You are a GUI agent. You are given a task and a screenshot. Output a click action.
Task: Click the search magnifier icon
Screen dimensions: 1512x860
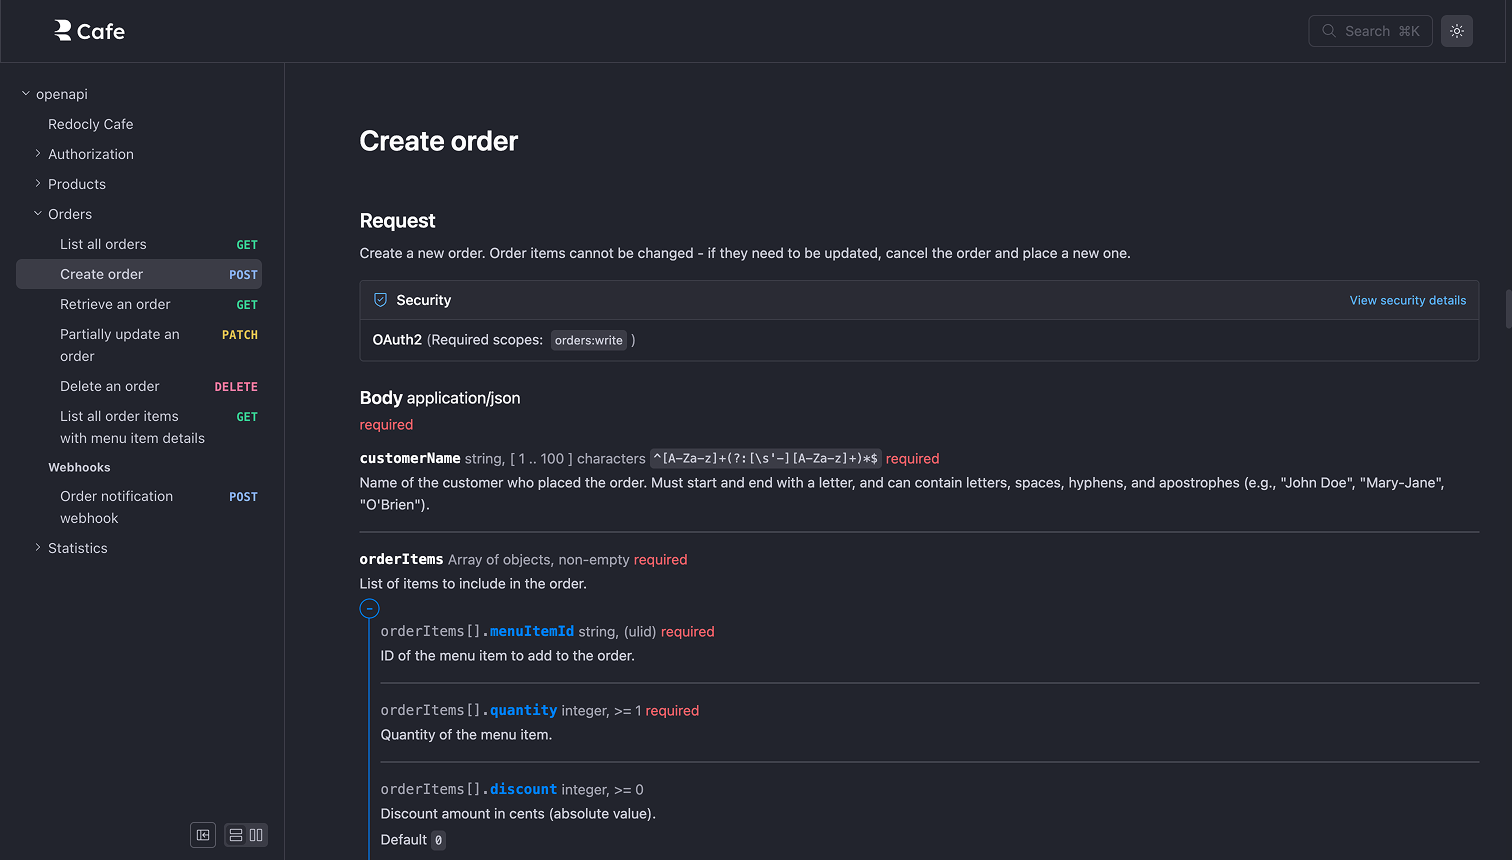click(x=1329, y=31)
